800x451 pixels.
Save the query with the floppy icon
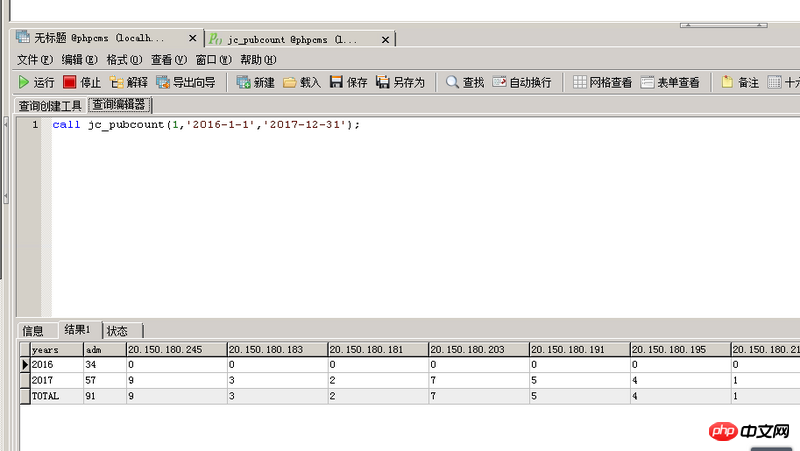336,82
